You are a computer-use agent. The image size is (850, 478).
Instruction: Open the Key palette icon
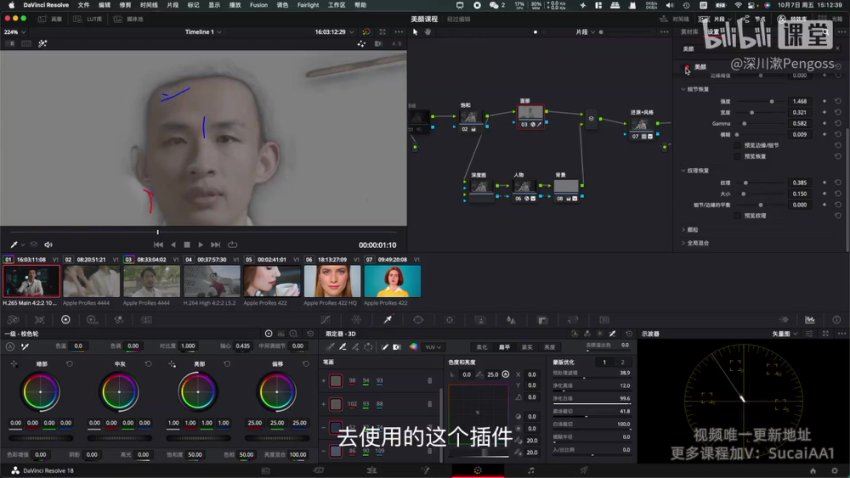pyautogui.click(x=542, y=320)
